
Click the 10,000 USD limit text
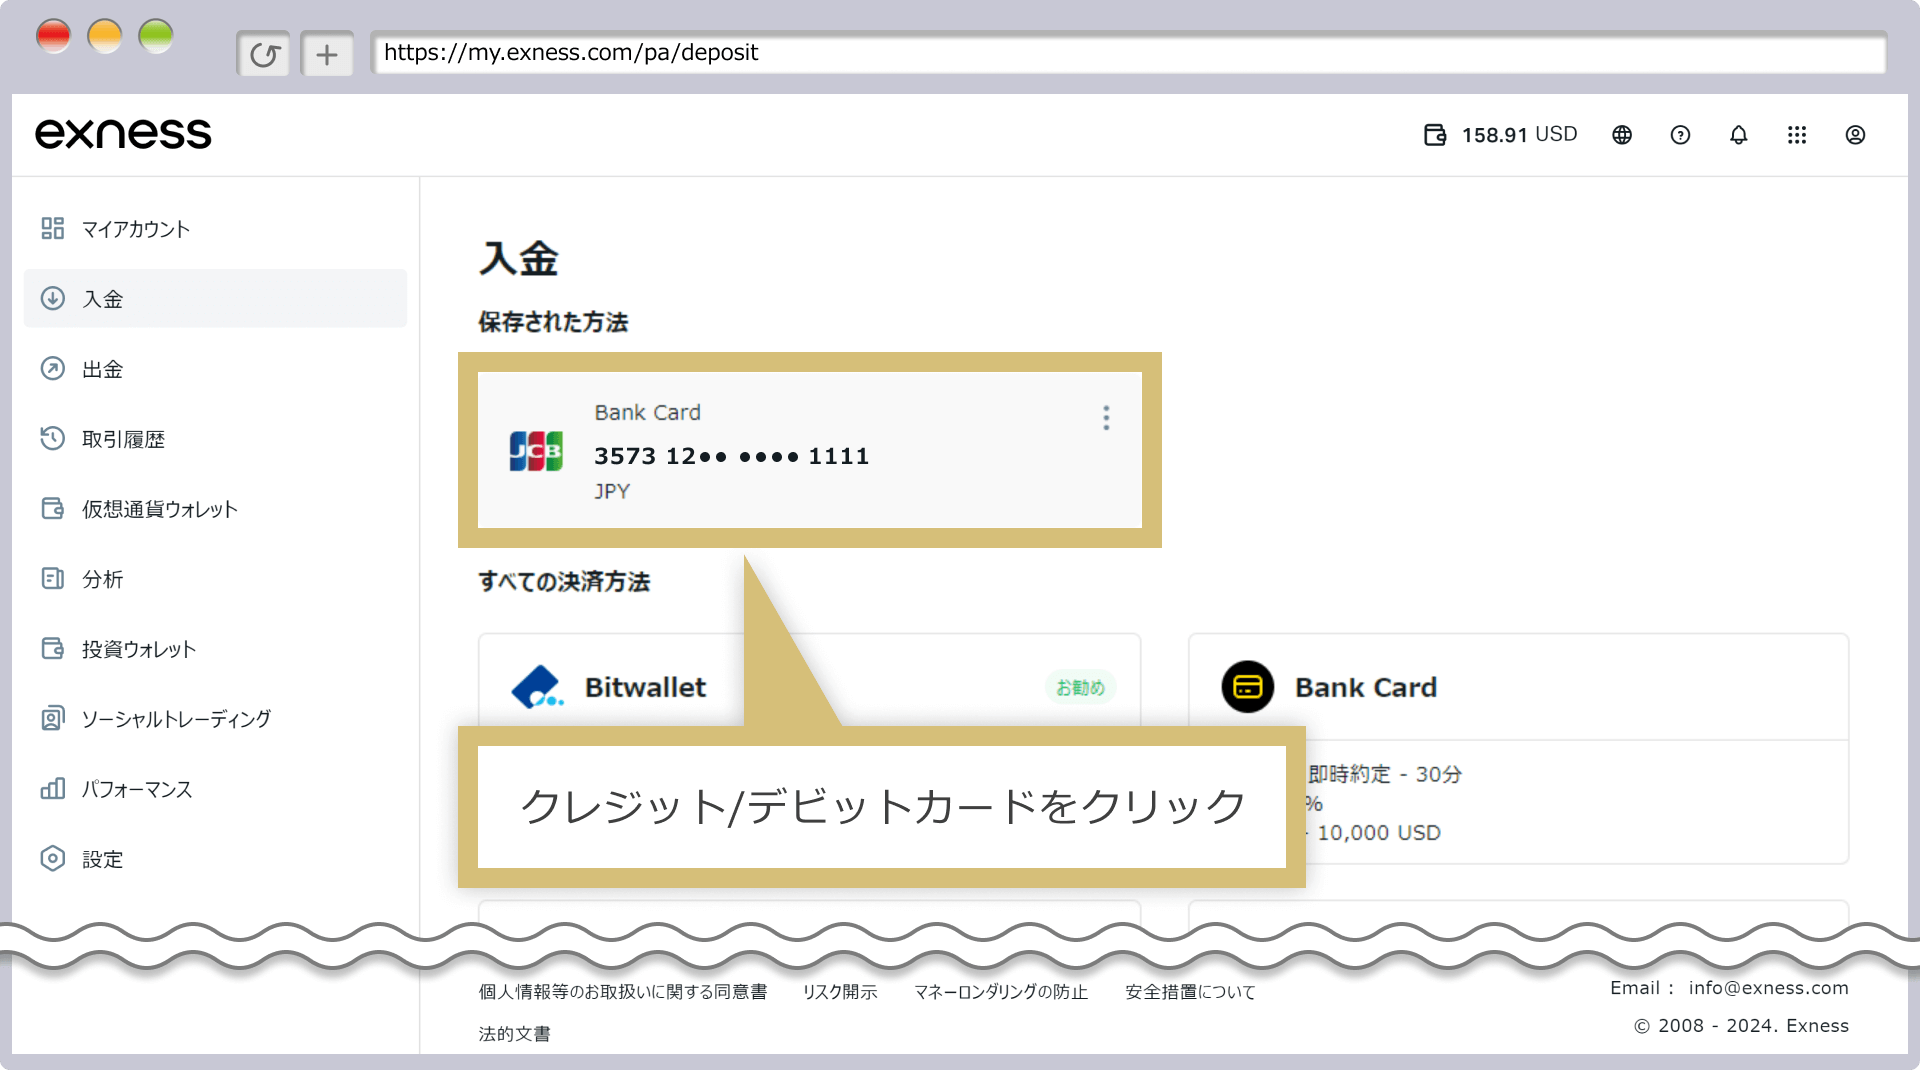pyautogui.click(x=1379, y=832)
